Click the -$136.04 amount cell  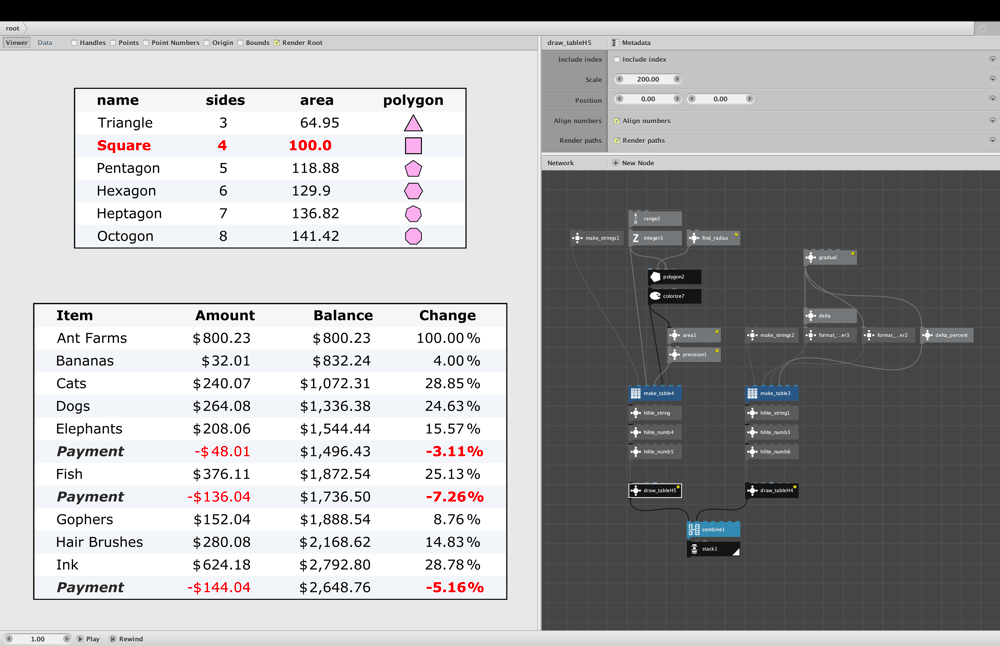click(x=219, y=497)
